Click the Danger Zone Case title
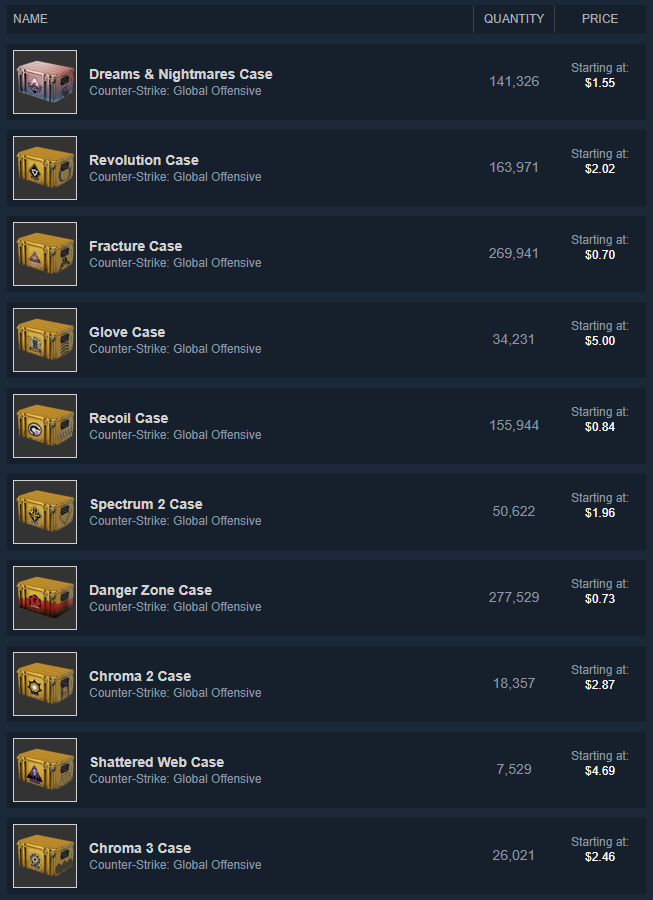The image size is (653, 900). tap(150, 590)
